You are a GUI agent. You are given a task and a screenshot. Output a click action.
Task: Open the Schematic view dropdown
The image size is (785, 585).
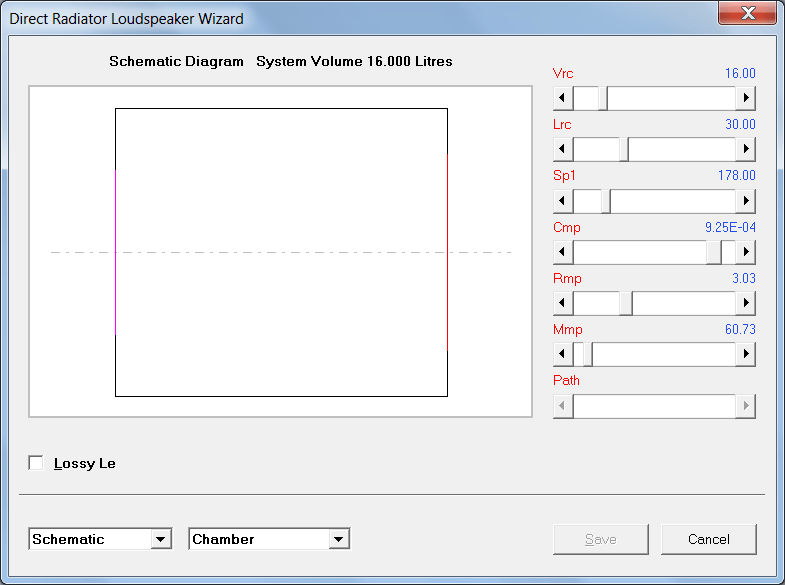(x=161, y=539)
